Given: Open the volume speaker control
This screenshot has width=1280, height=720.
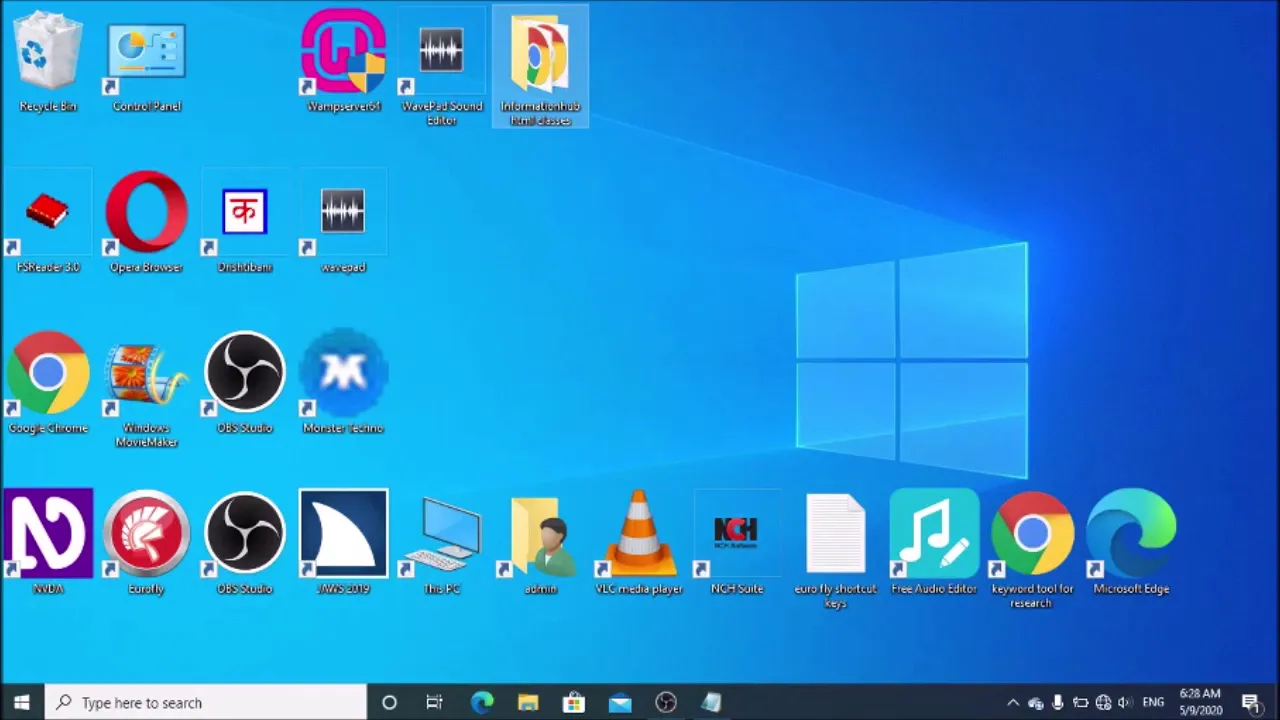Looking at the screenshot, I should [x=1125, y=703].
